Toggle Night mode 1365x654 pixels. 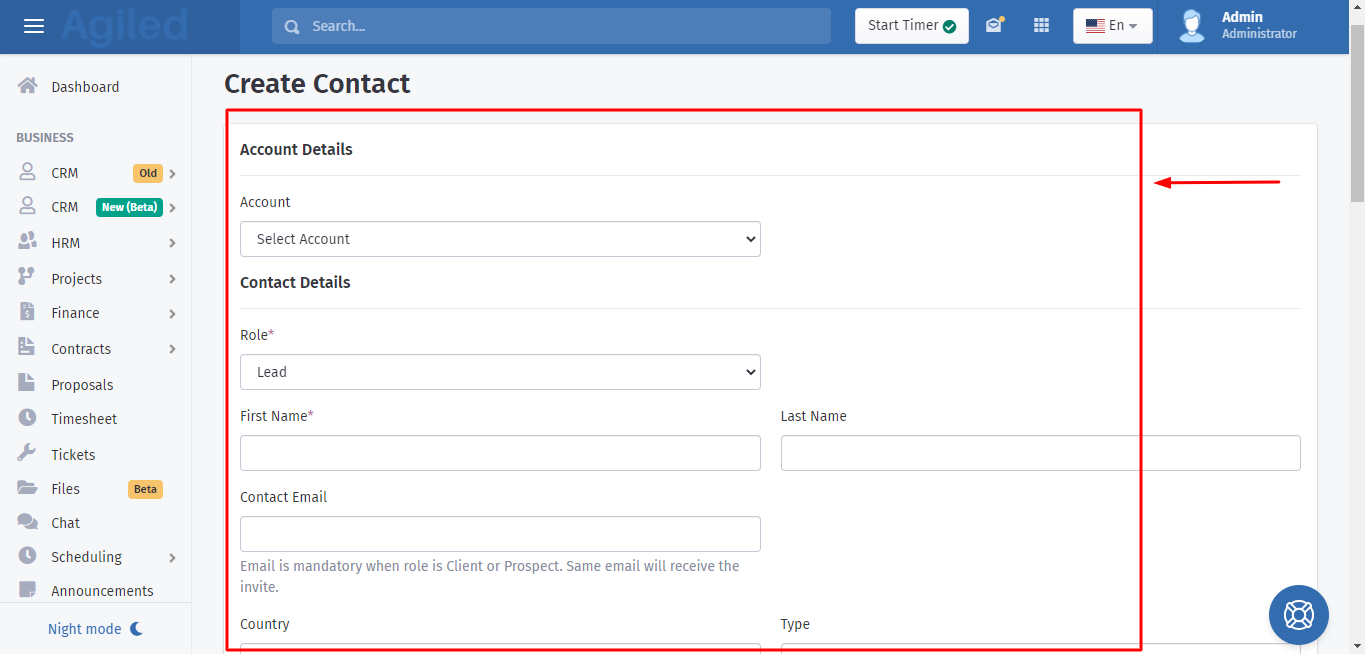[96, 629]
